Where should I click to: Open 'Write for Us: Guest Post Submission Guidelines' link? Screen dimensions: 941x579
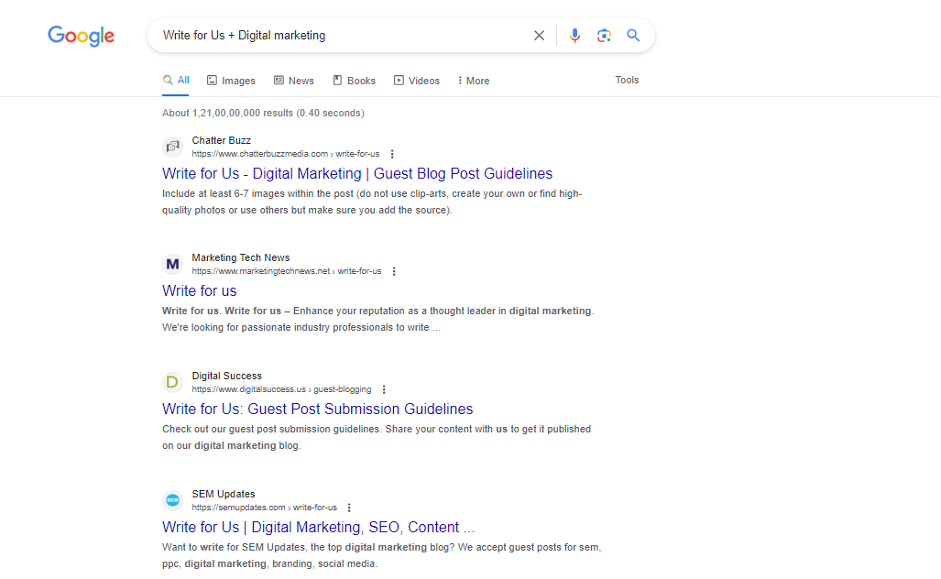317,409
